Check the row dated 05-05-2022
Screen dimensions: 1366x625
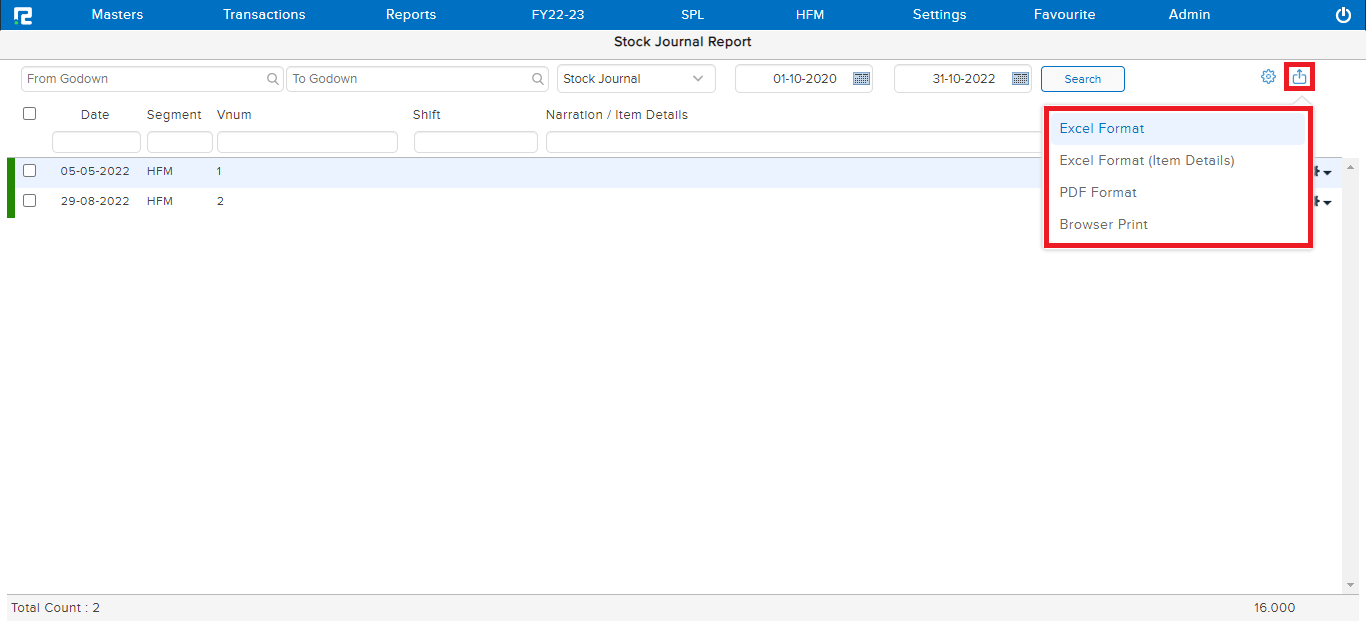coord(30,171)
